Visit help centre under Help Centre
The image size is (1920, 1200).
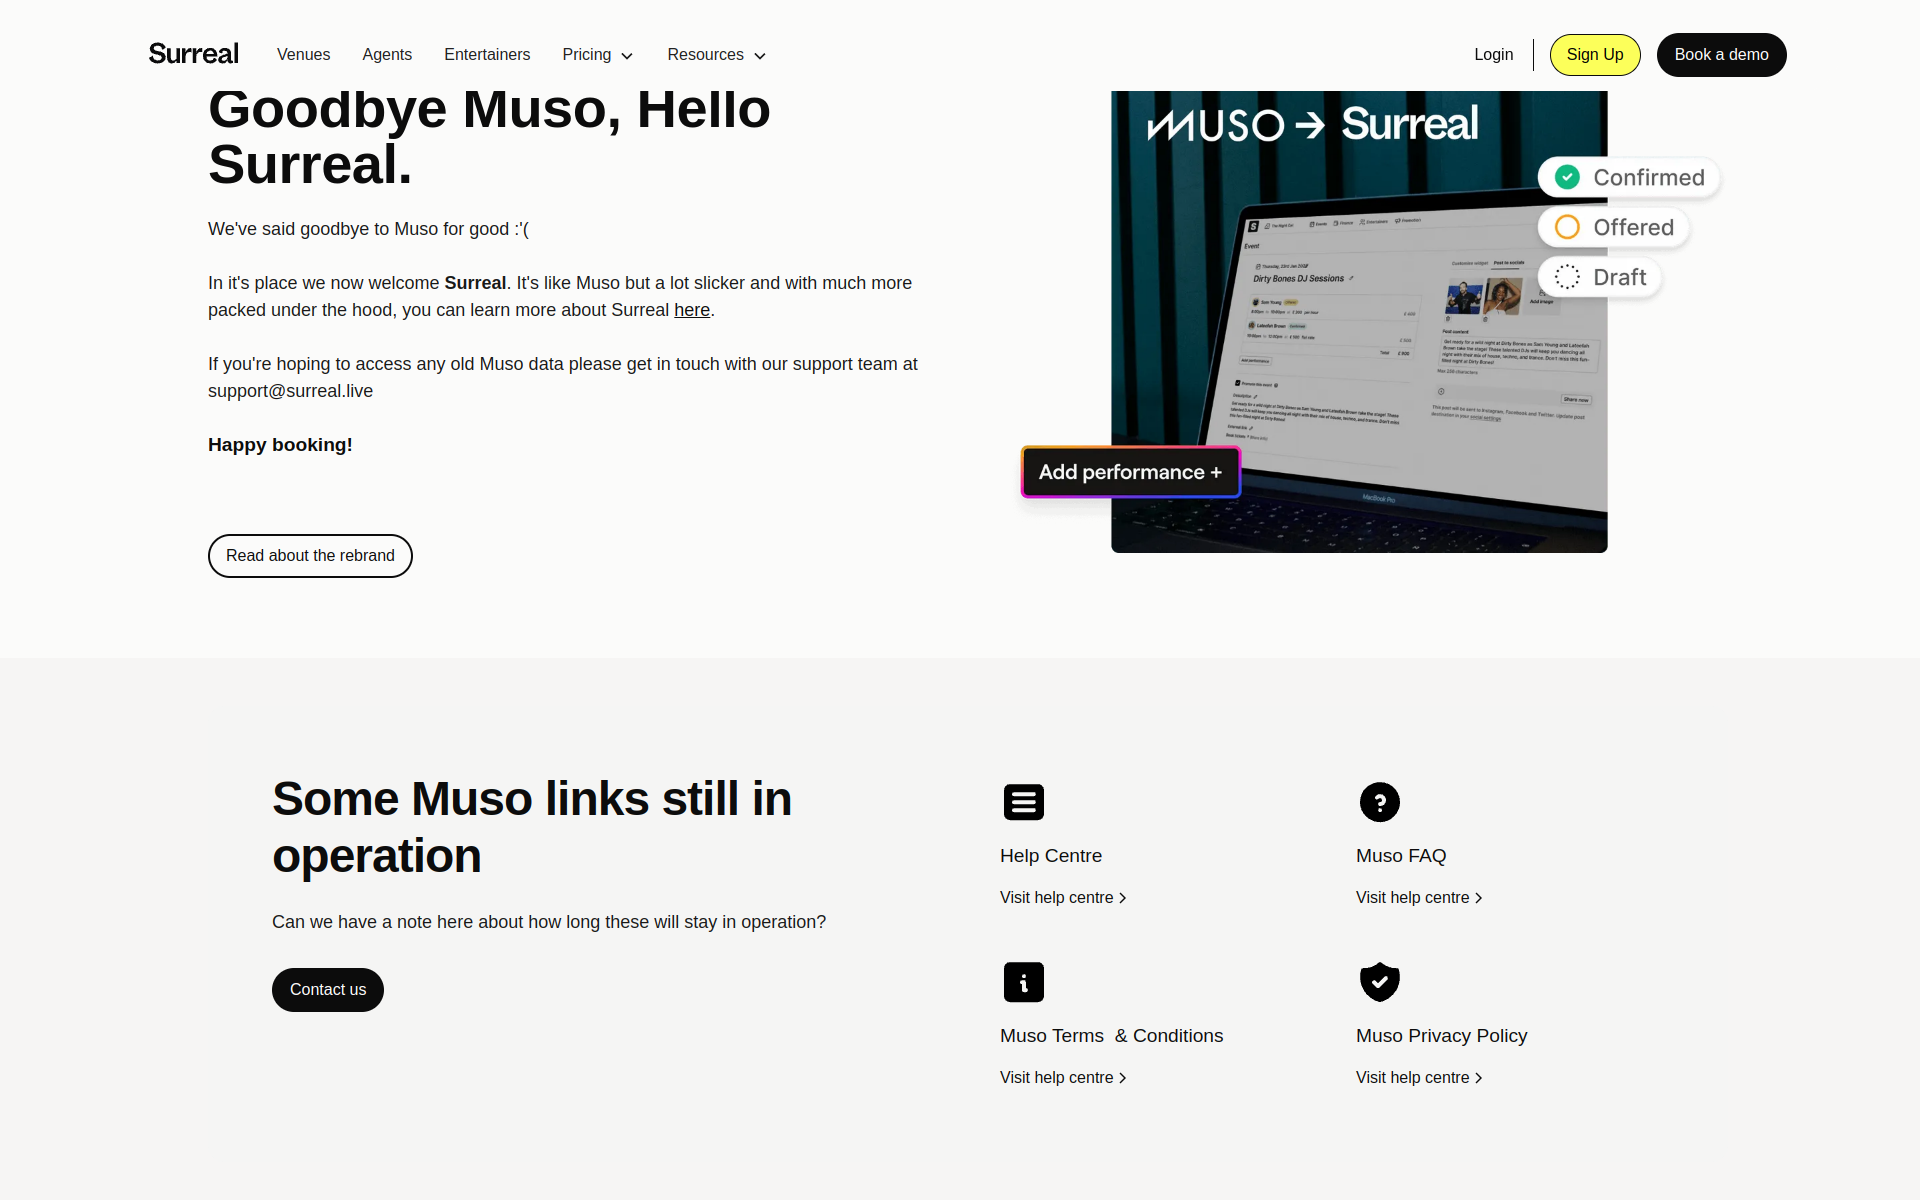tap(1063, 898)
